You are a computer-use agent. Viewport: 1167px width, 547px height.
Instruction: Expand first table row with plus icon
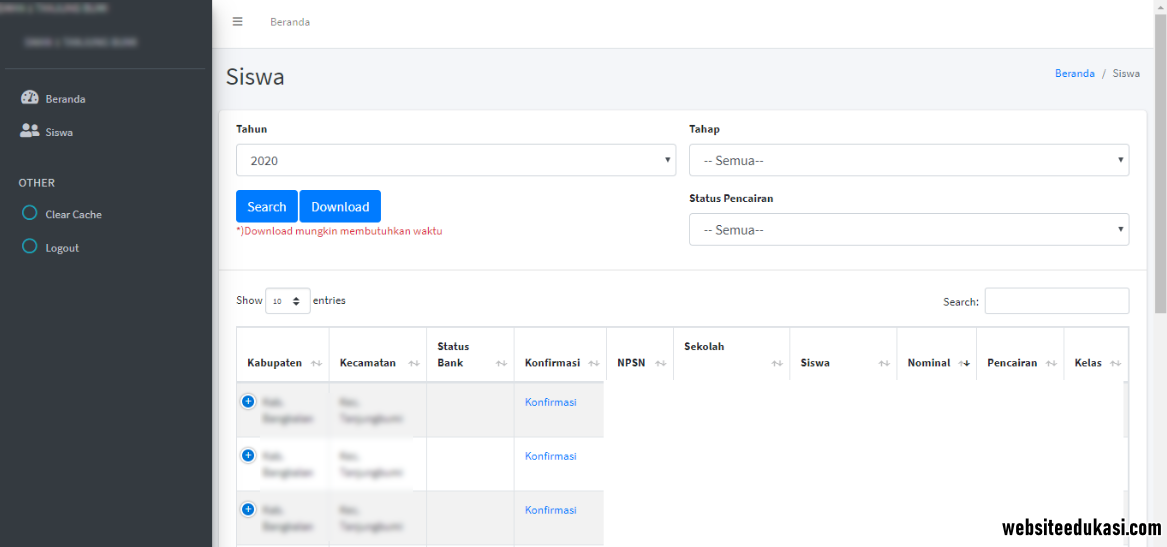[248, 401]
